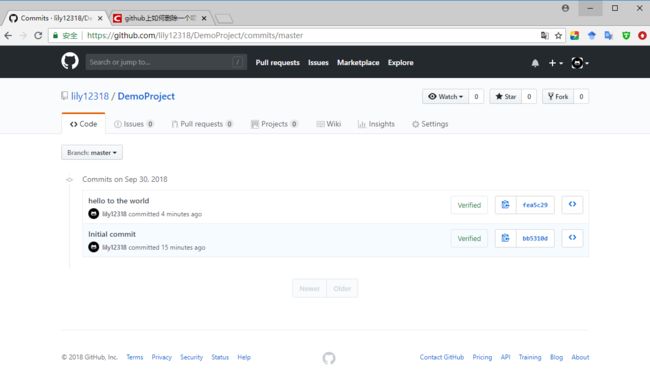Open Explore in the top navigation
650x375 pixels.
(400, 63)
